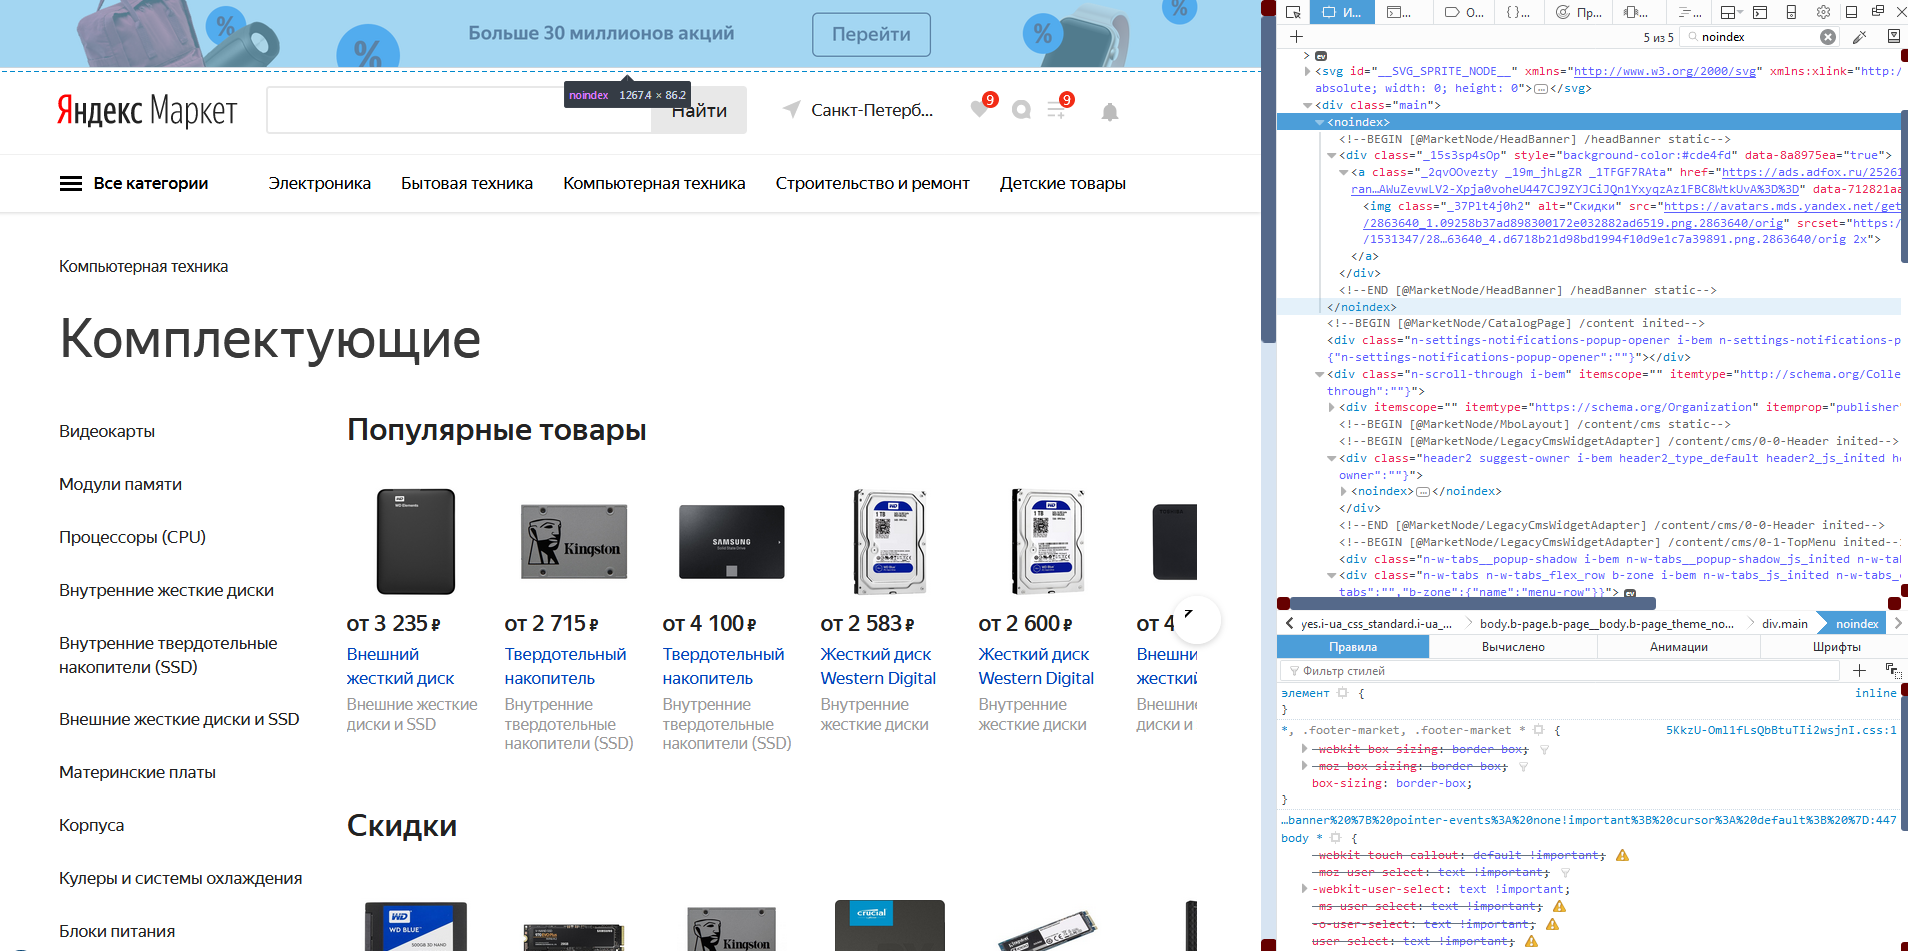Activate the eyedropper color picker tool
Viewport: 1908px width, 951px height.
tap(1860, 37)
